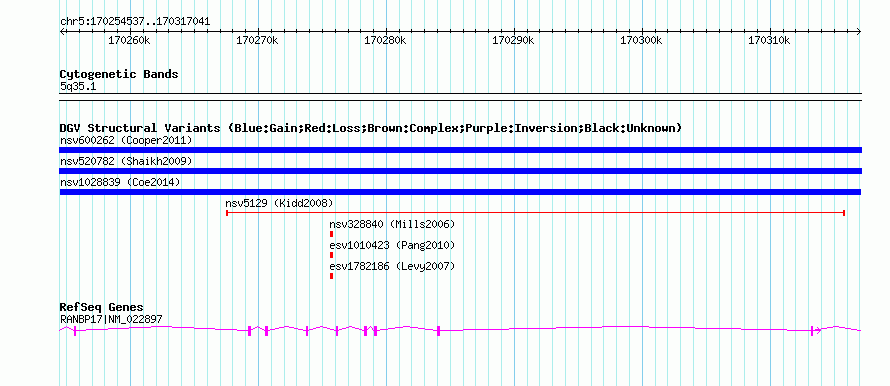Open variant nsv520782 (Shaikh2009) label
The image size is (890, 386).
point(126,161)
